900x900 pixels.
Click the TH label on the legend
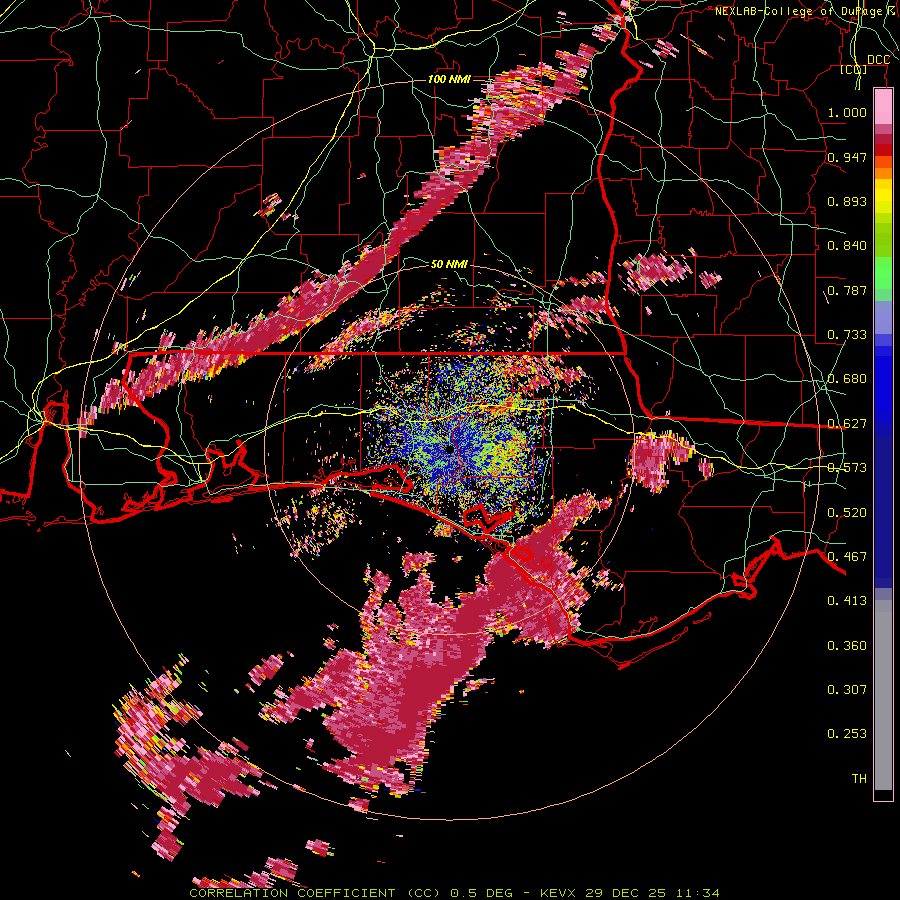(x=859, y=778)
